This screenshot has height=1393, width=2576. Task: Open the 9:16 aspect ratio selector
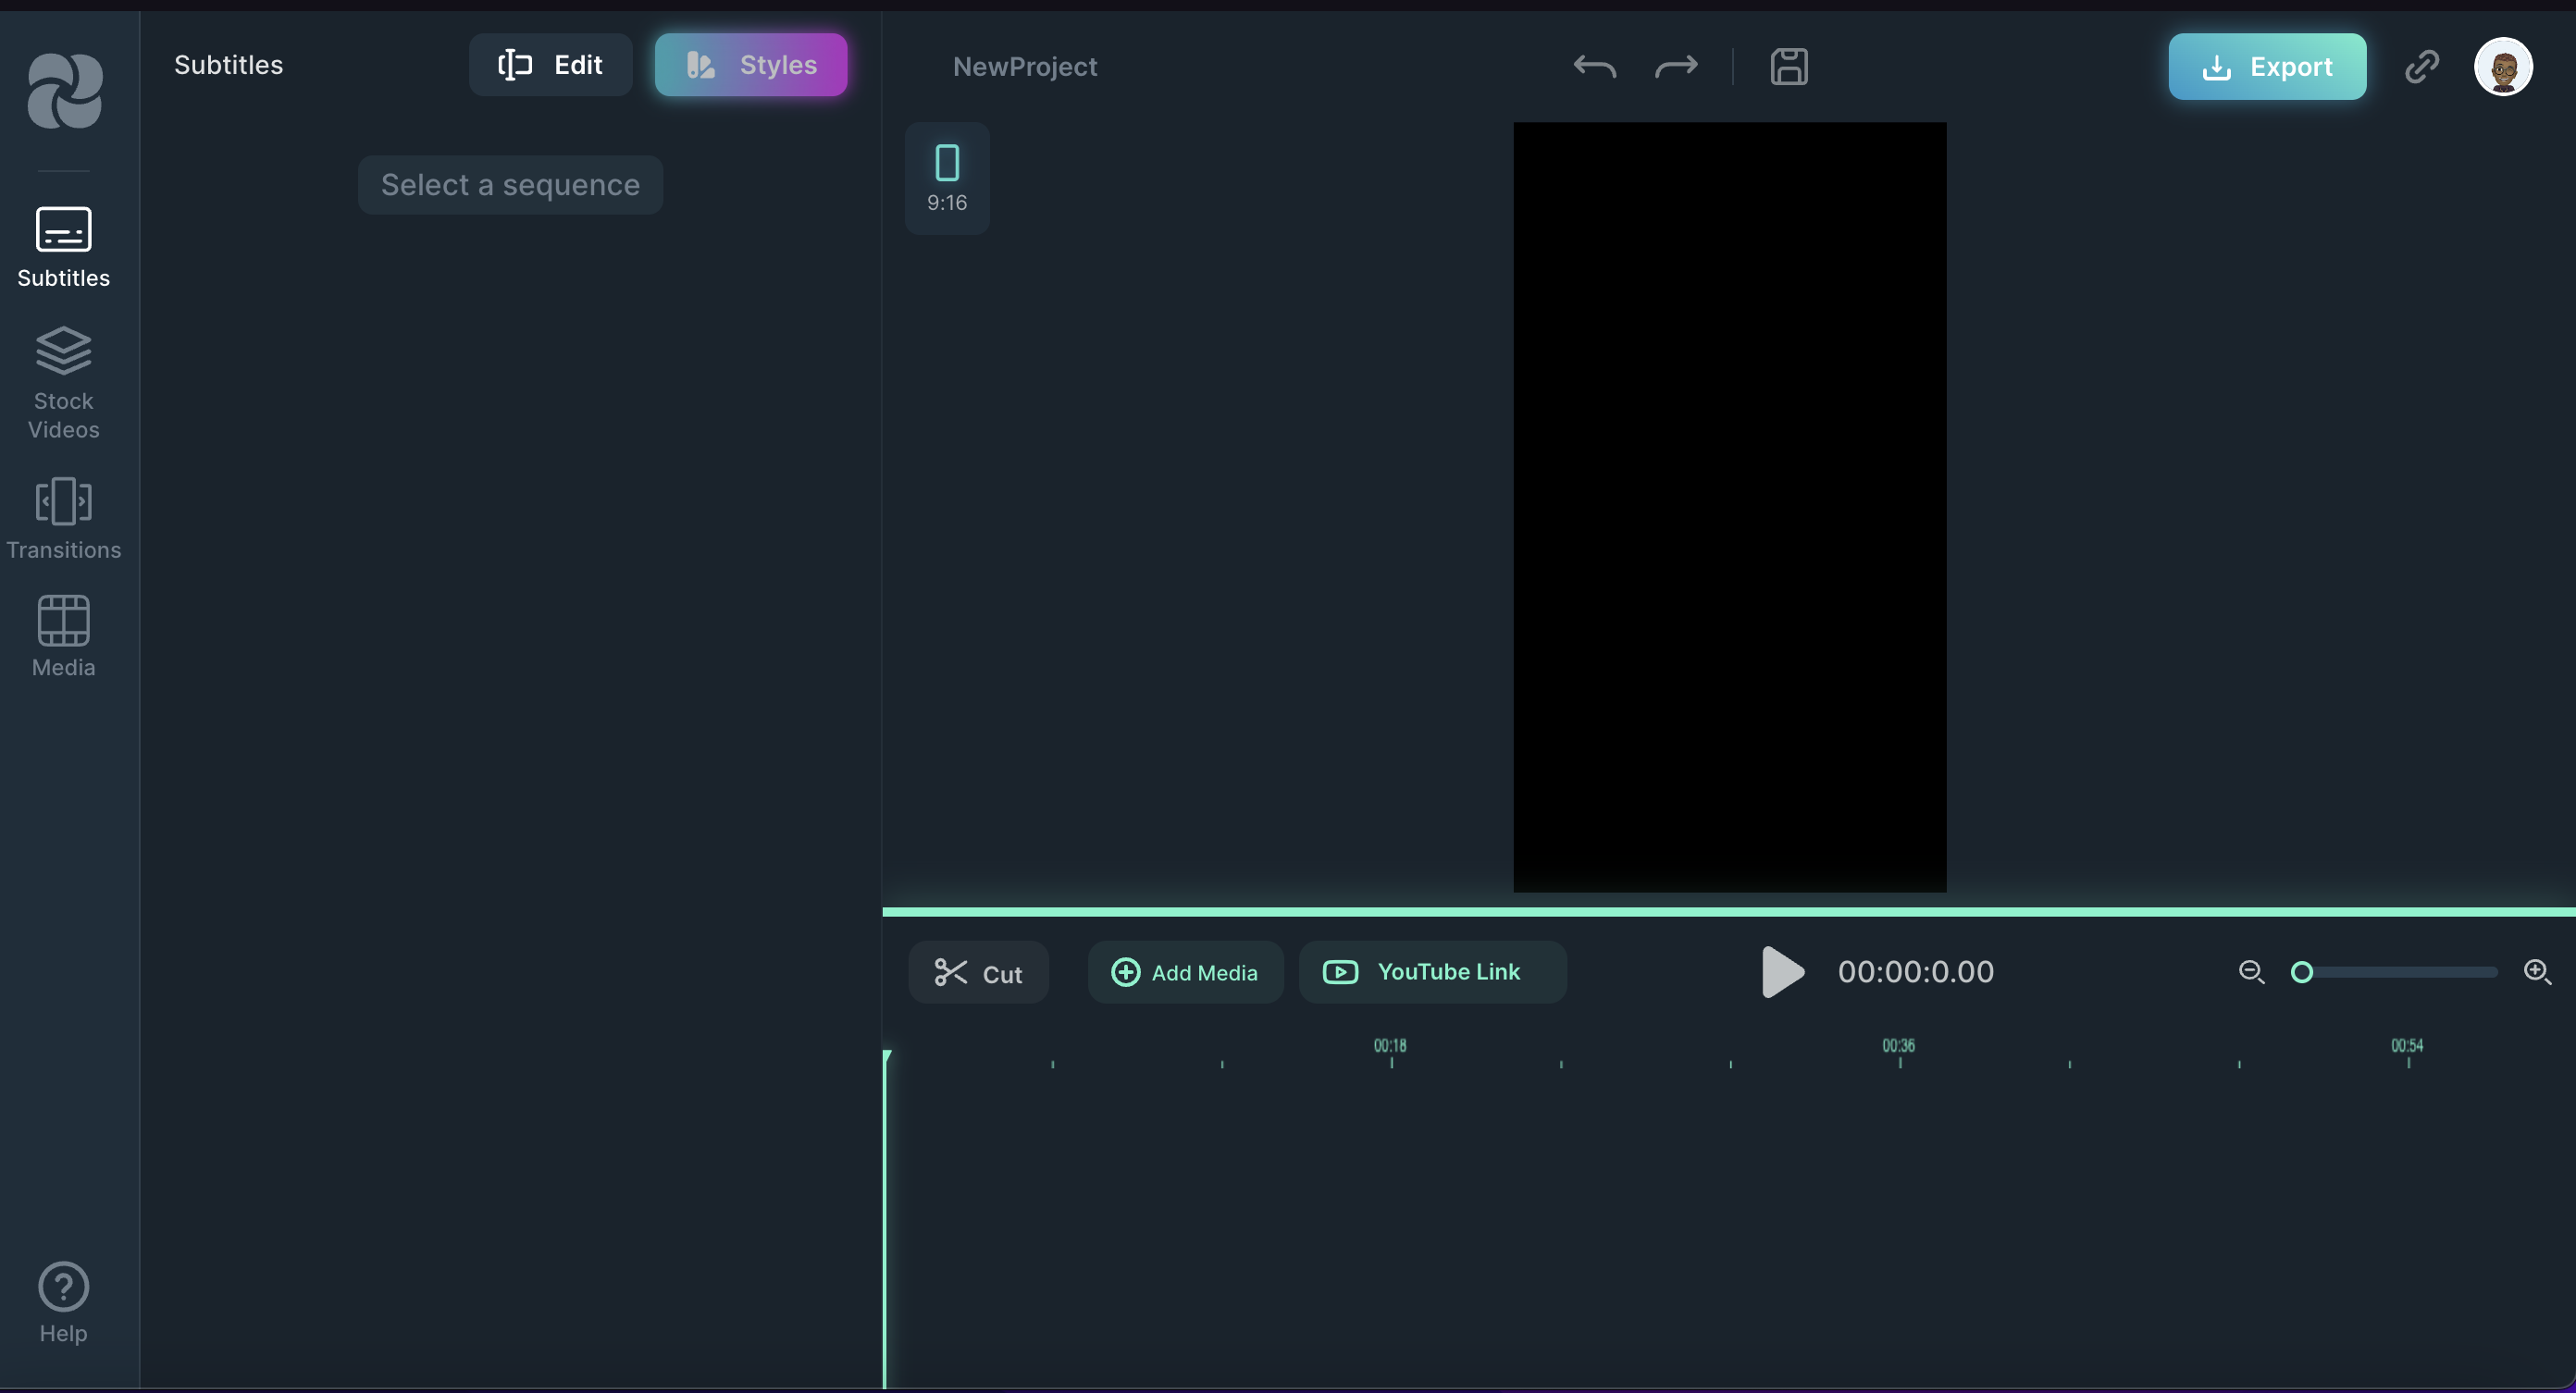[946, 179]
